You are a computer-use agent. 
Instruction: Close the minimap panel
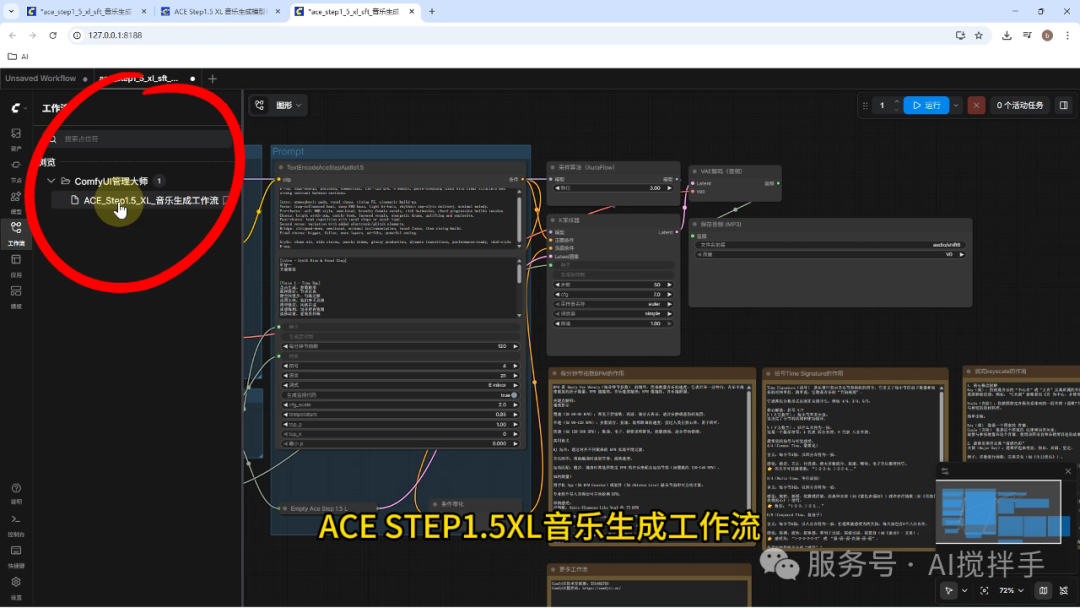point(1068,471)
